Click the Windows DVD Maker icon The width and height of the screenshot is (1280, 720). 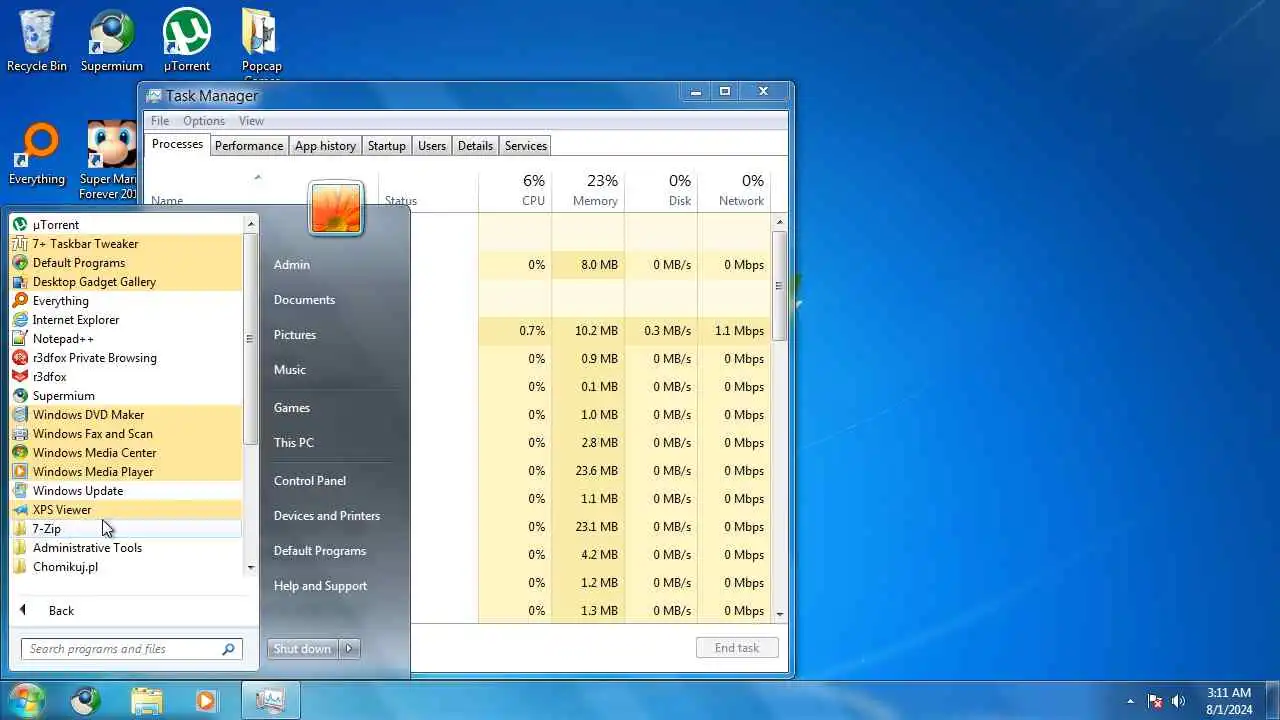pos(20,415)
